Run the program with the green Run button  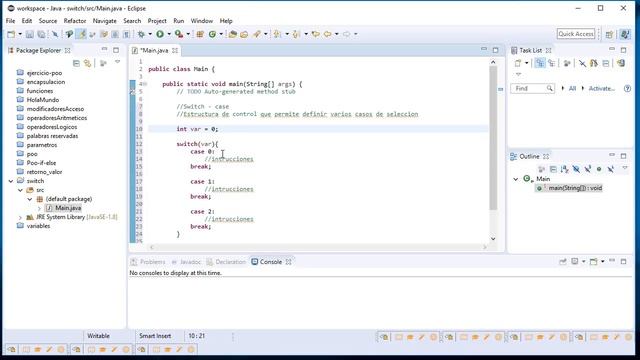pos(160,34)
